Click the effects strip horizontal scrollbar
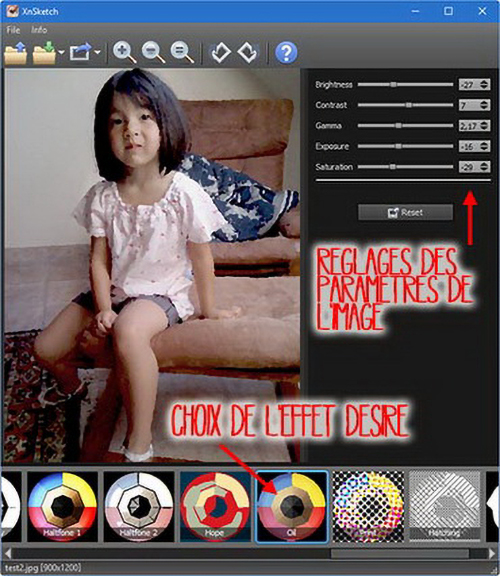The image size is (500, 576). click(249, 553)
